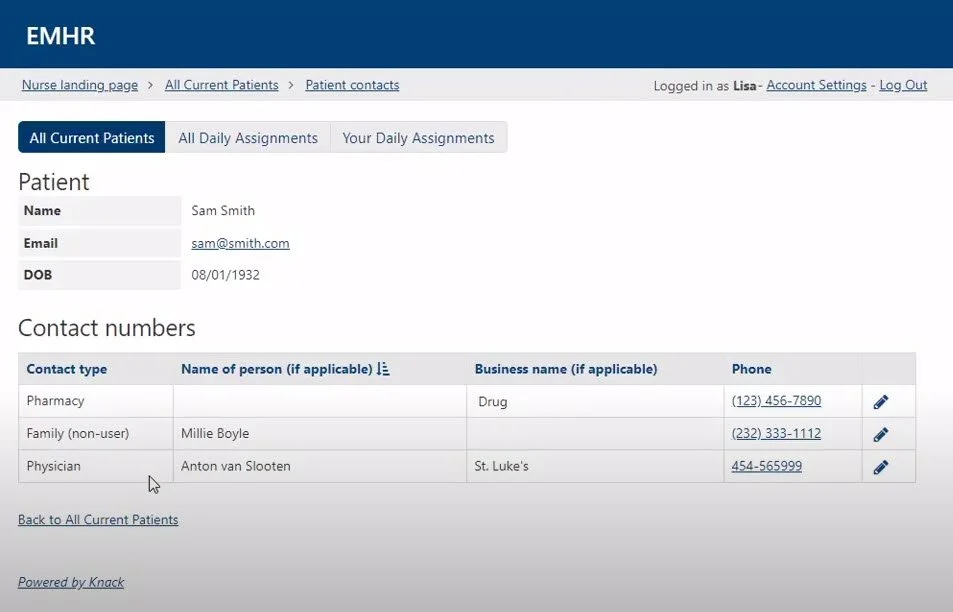The height and width of the screenshot is (612, 953).
Task: Edit Millie Boyle's contact via the pencil icon
Action: pos(881,433)
